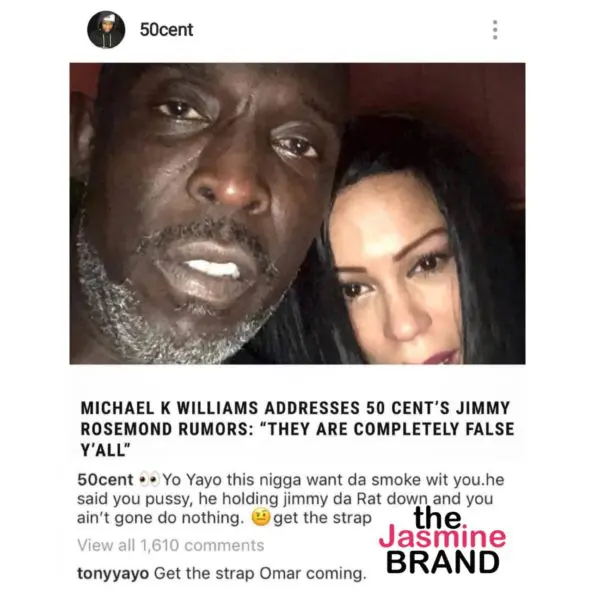Click the 50cent username in caption
The image size is (595, 595).
pos(105,480)
